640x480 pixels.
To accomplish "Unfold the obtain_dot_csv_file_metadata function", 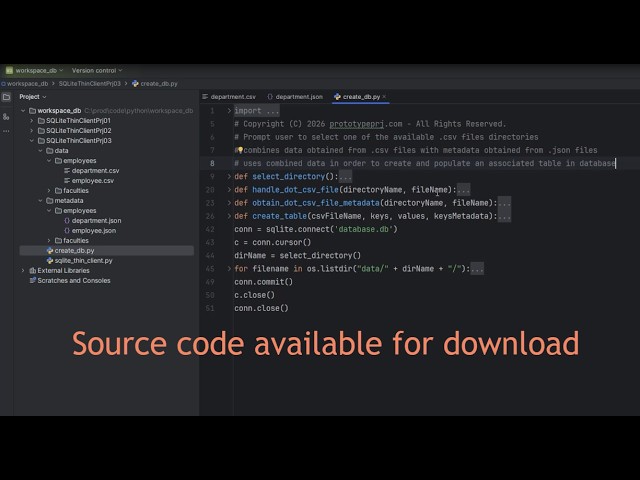I will [x=229, y=203].
